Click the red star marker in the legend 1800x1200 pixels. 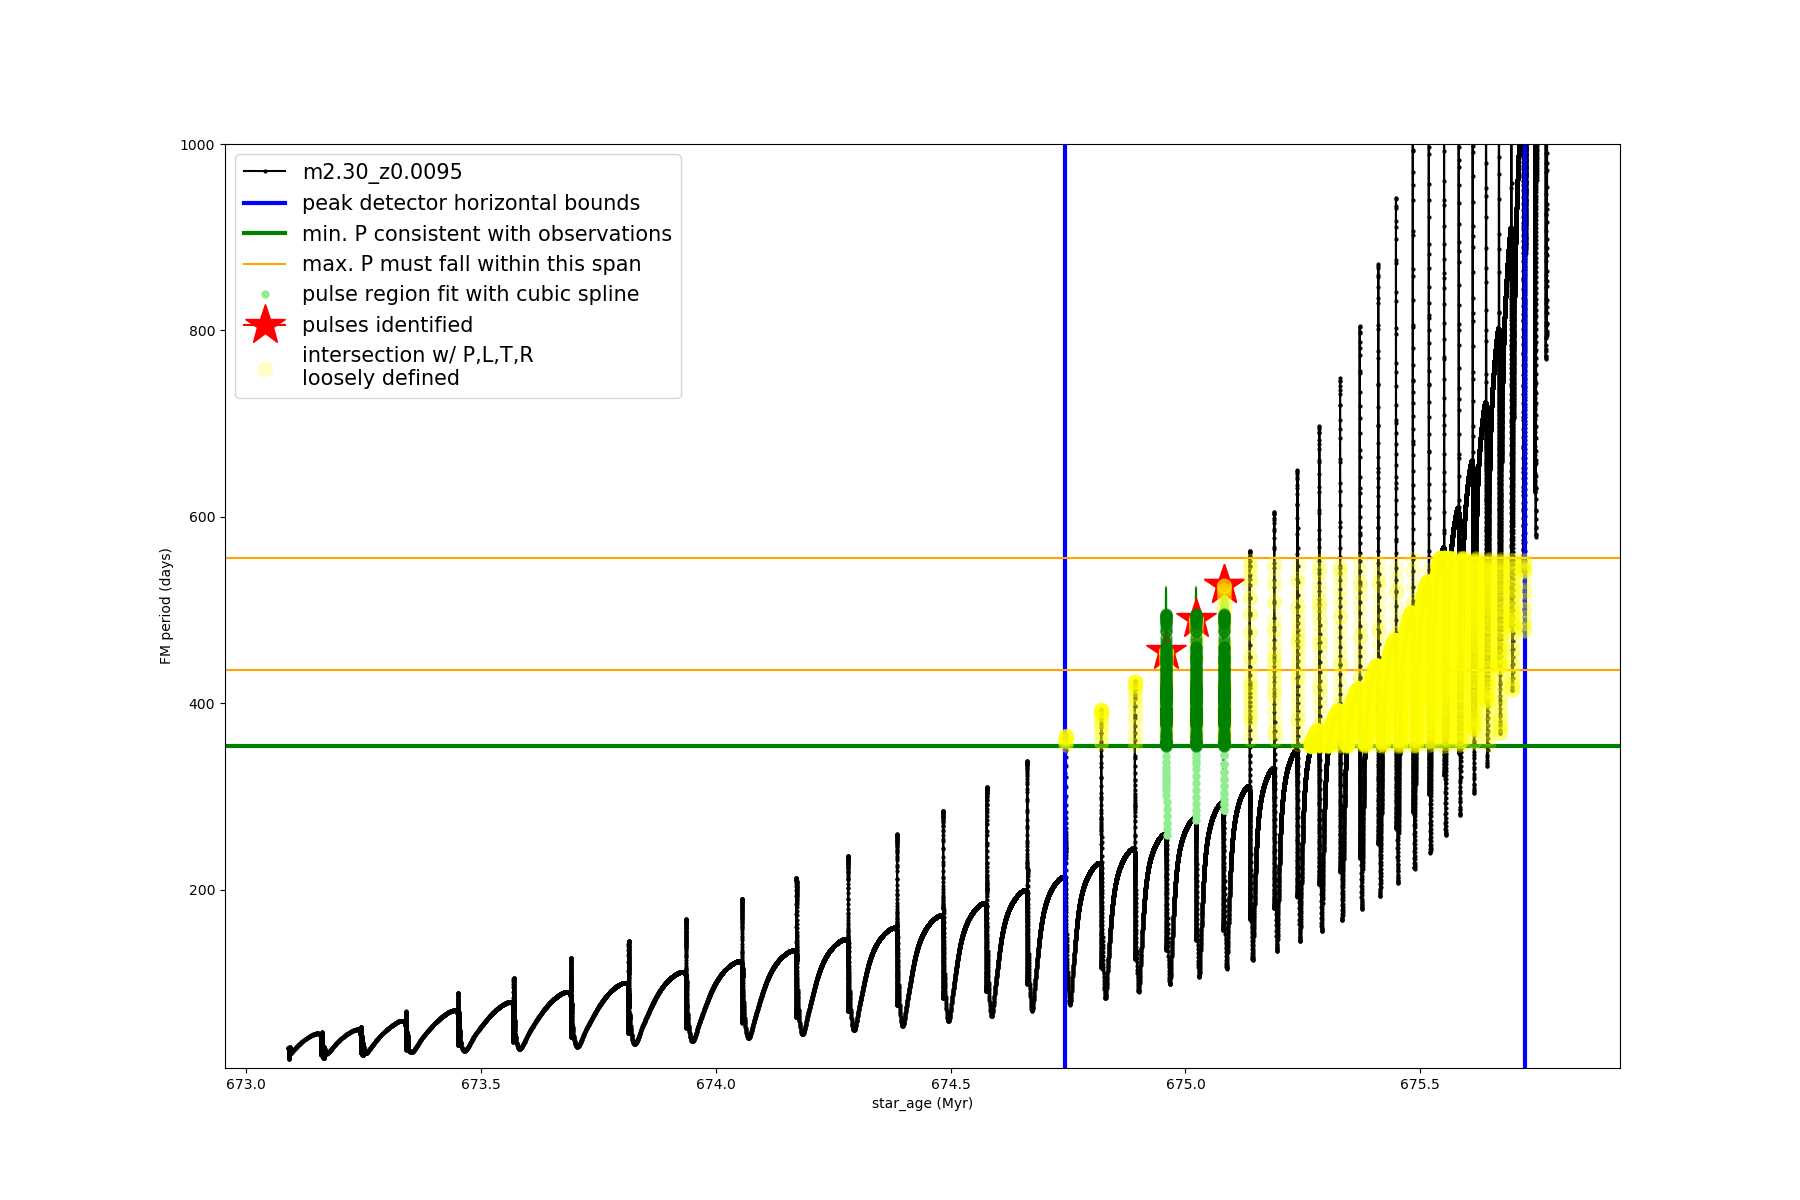(x=265, y=325)
